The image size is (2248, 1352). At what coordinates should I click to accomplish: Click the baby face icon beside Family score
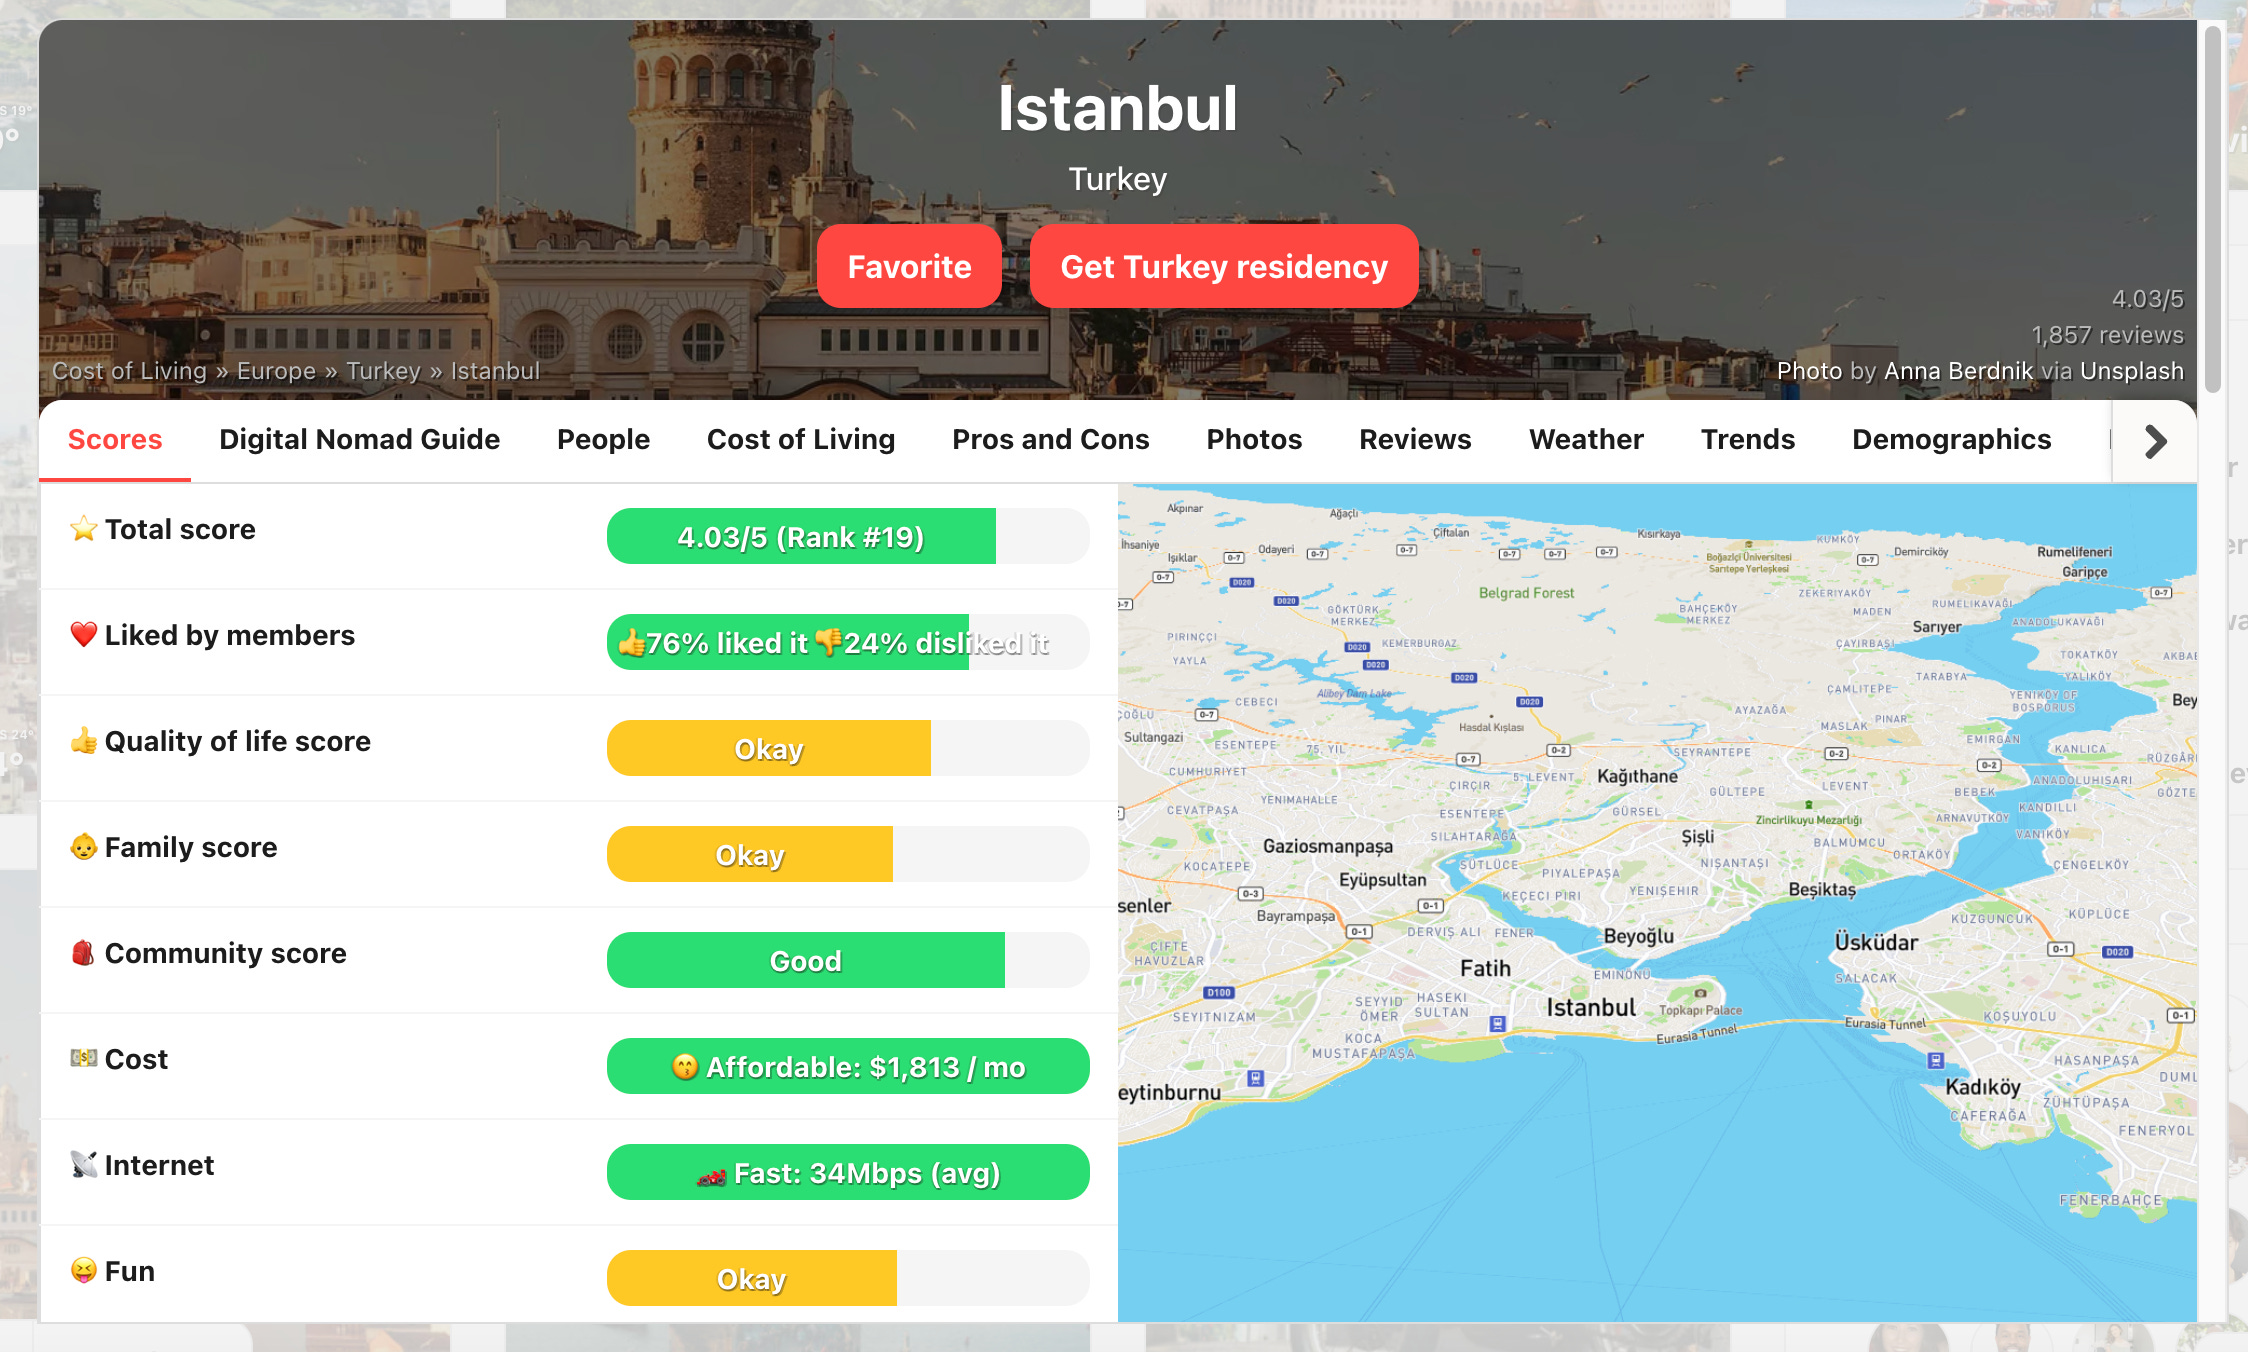[84, 847]
